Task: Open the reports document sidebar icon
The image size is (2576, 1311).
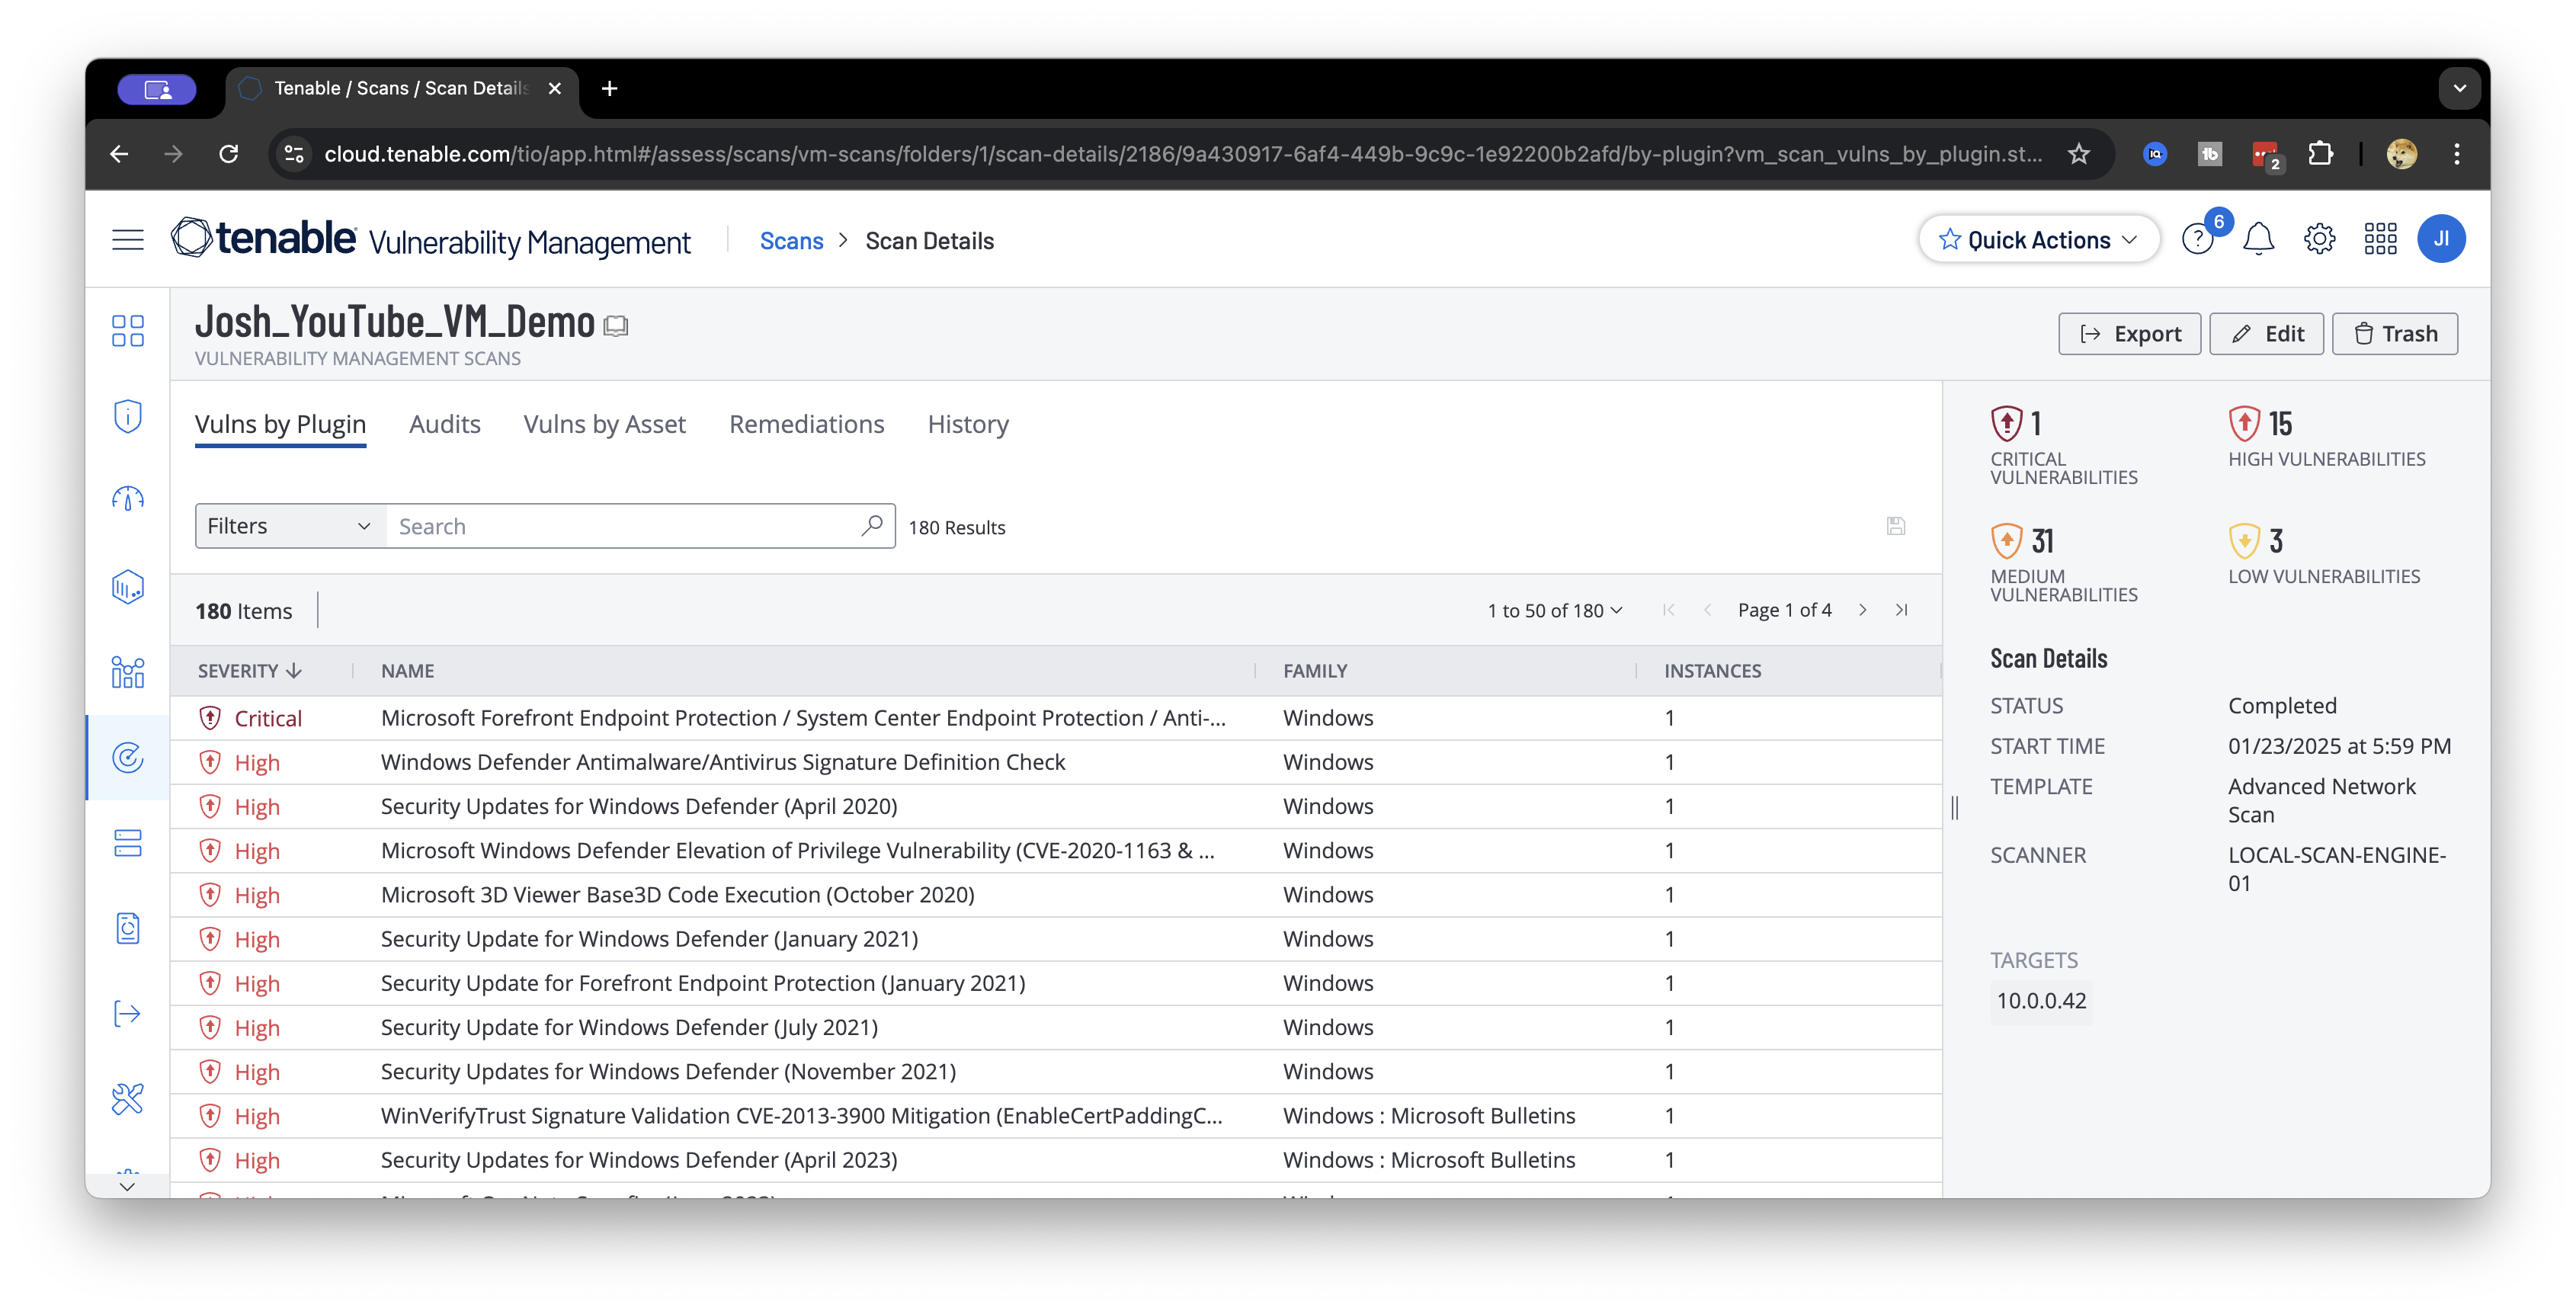Action: 127,928
